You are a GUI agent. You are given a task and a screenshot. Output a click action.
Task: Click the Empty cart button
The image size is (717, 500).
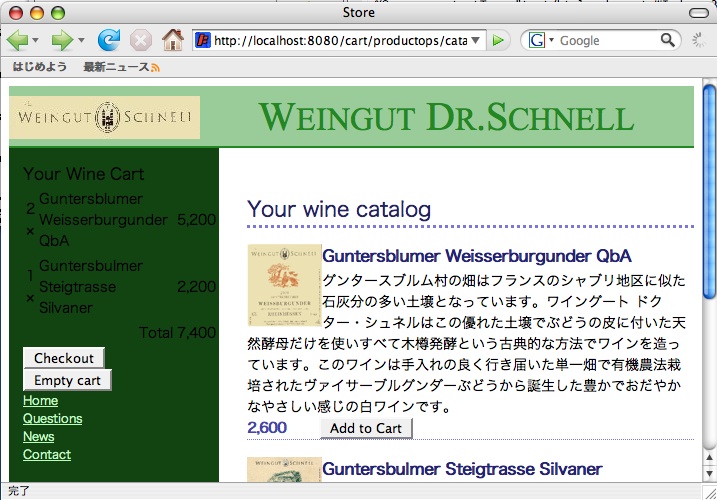pos(67,380)
